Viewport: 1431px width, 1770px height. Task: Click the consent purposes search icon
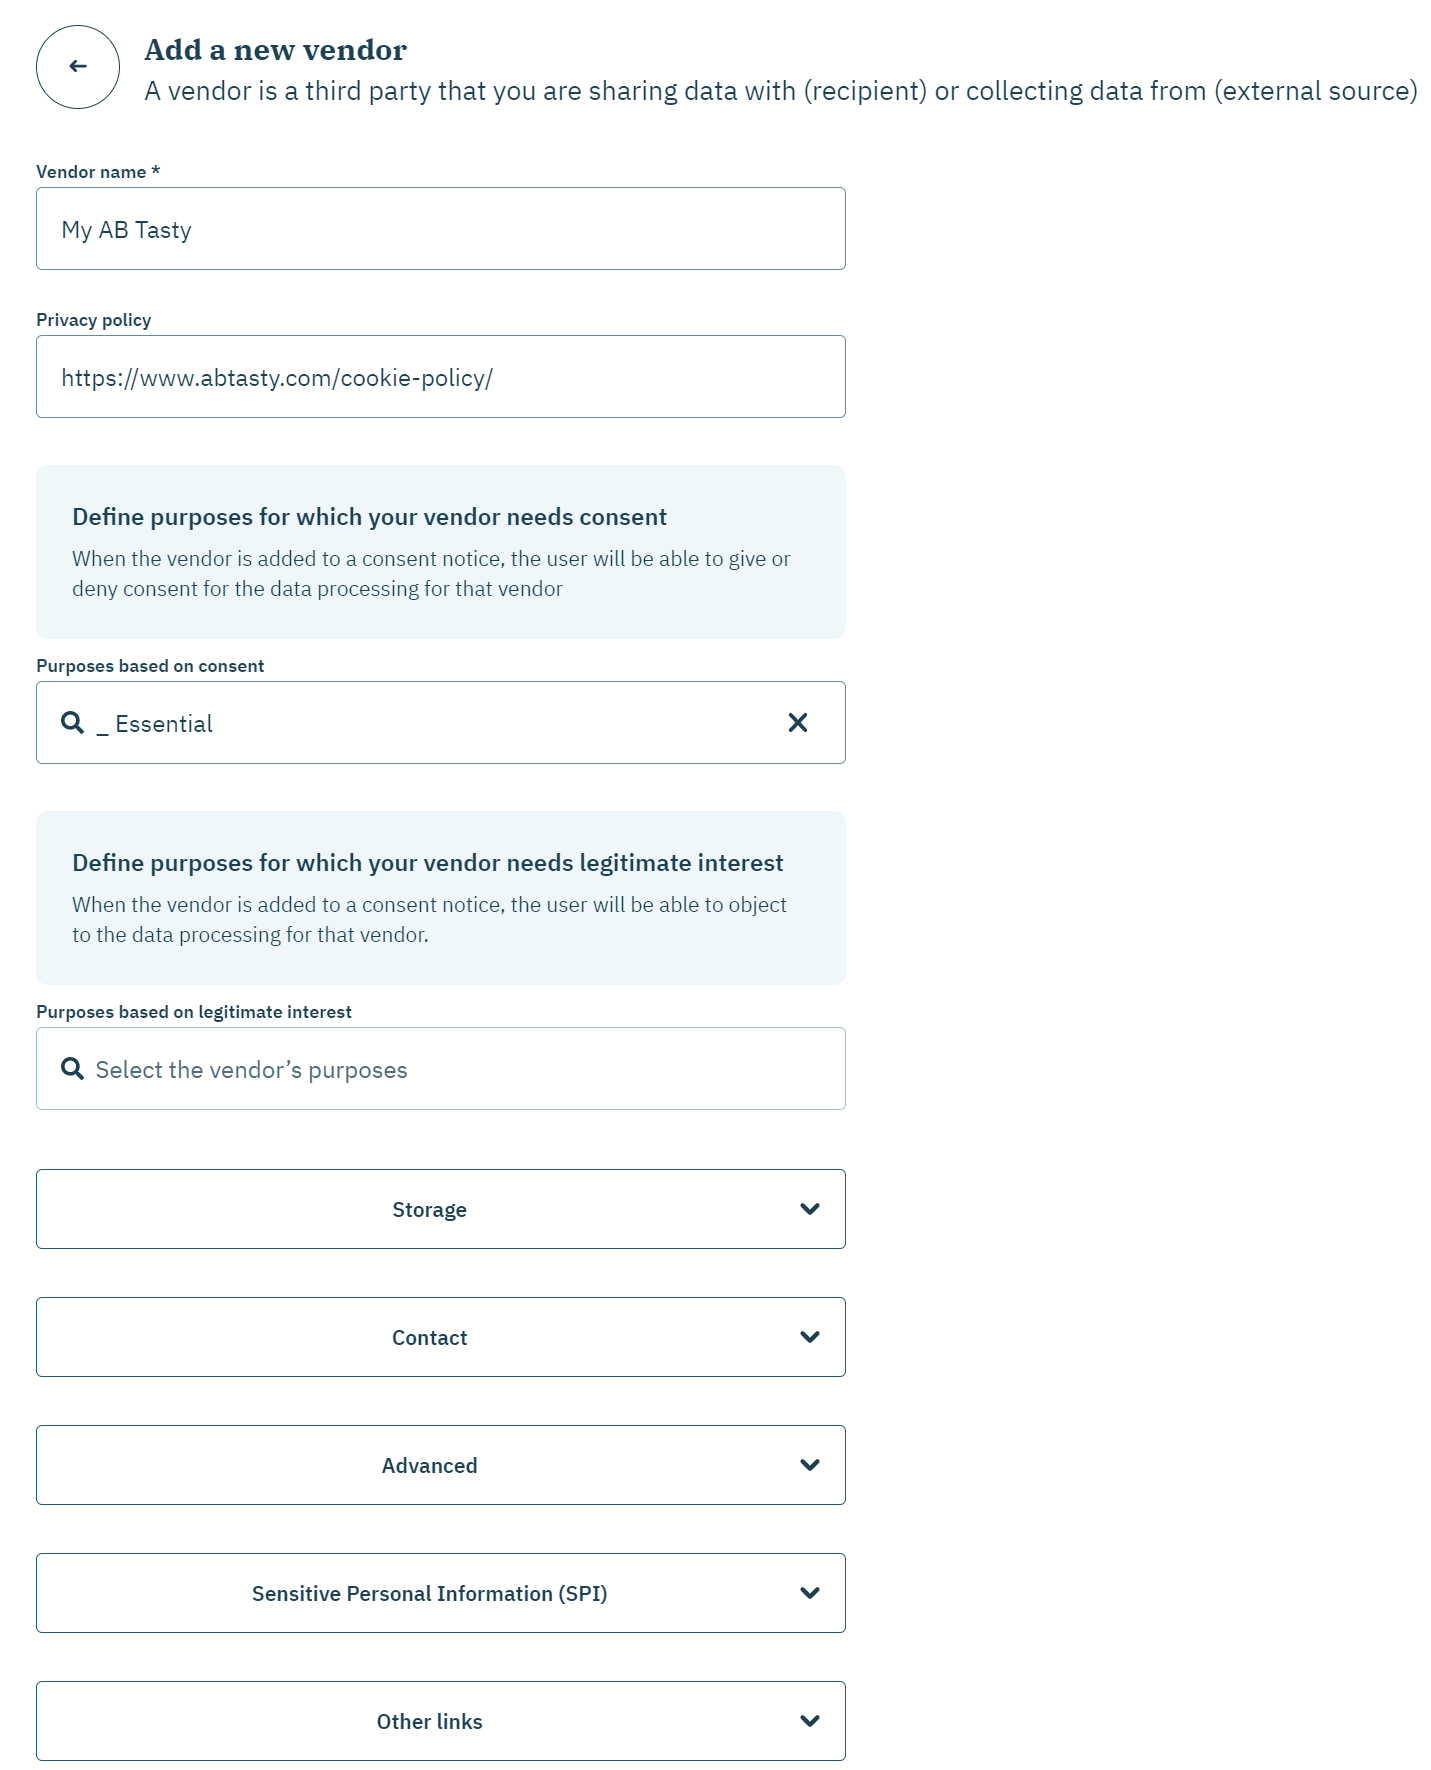pyautogui.click(x=73, y=723)
